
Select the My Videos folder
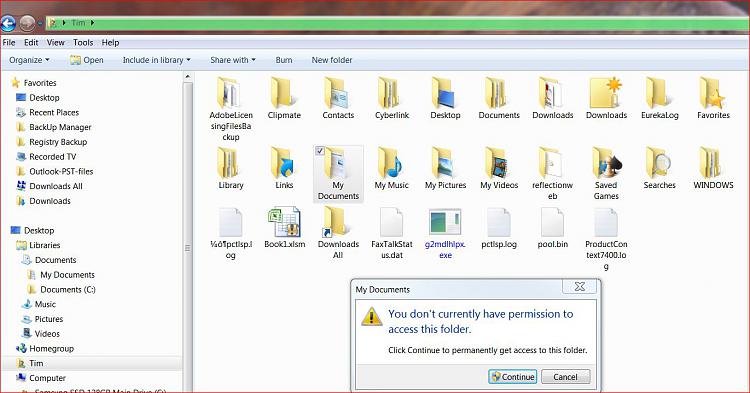pos(499,168)
